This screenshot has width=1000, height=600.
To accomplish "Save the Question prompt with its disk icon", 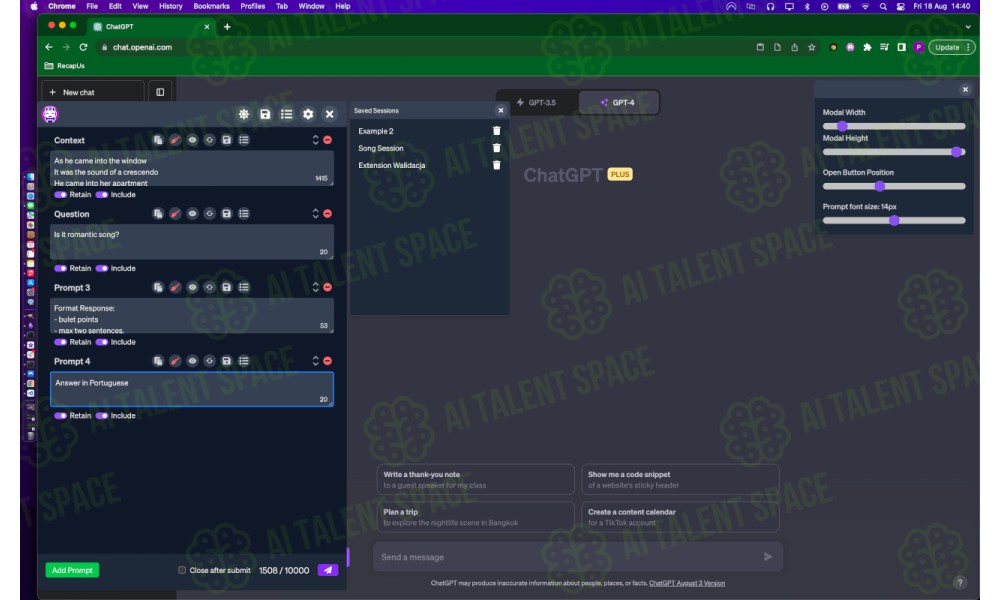I will coord(226,214).
